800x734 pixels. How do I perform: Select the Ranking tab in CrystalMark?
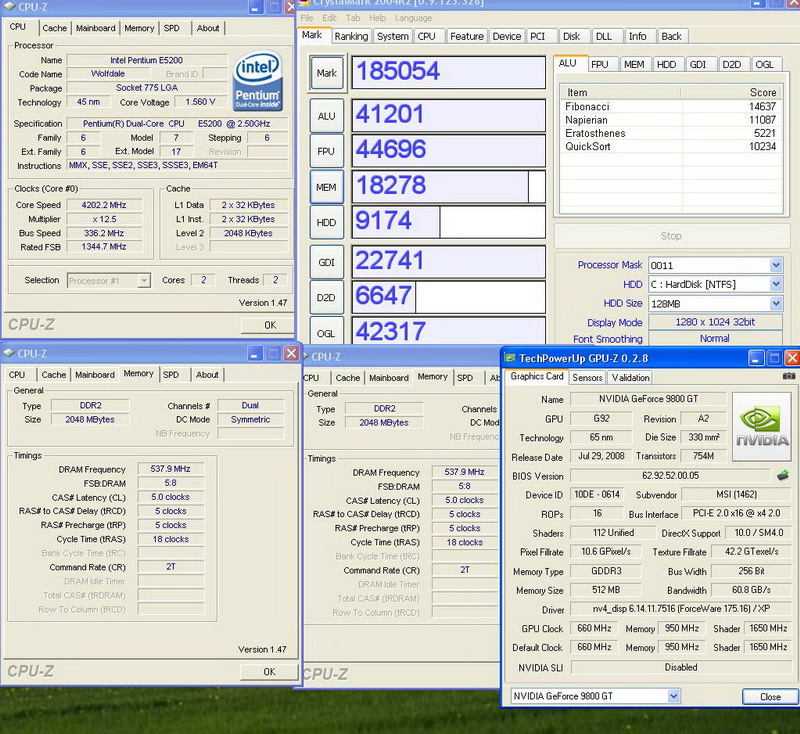pos(351,36)
